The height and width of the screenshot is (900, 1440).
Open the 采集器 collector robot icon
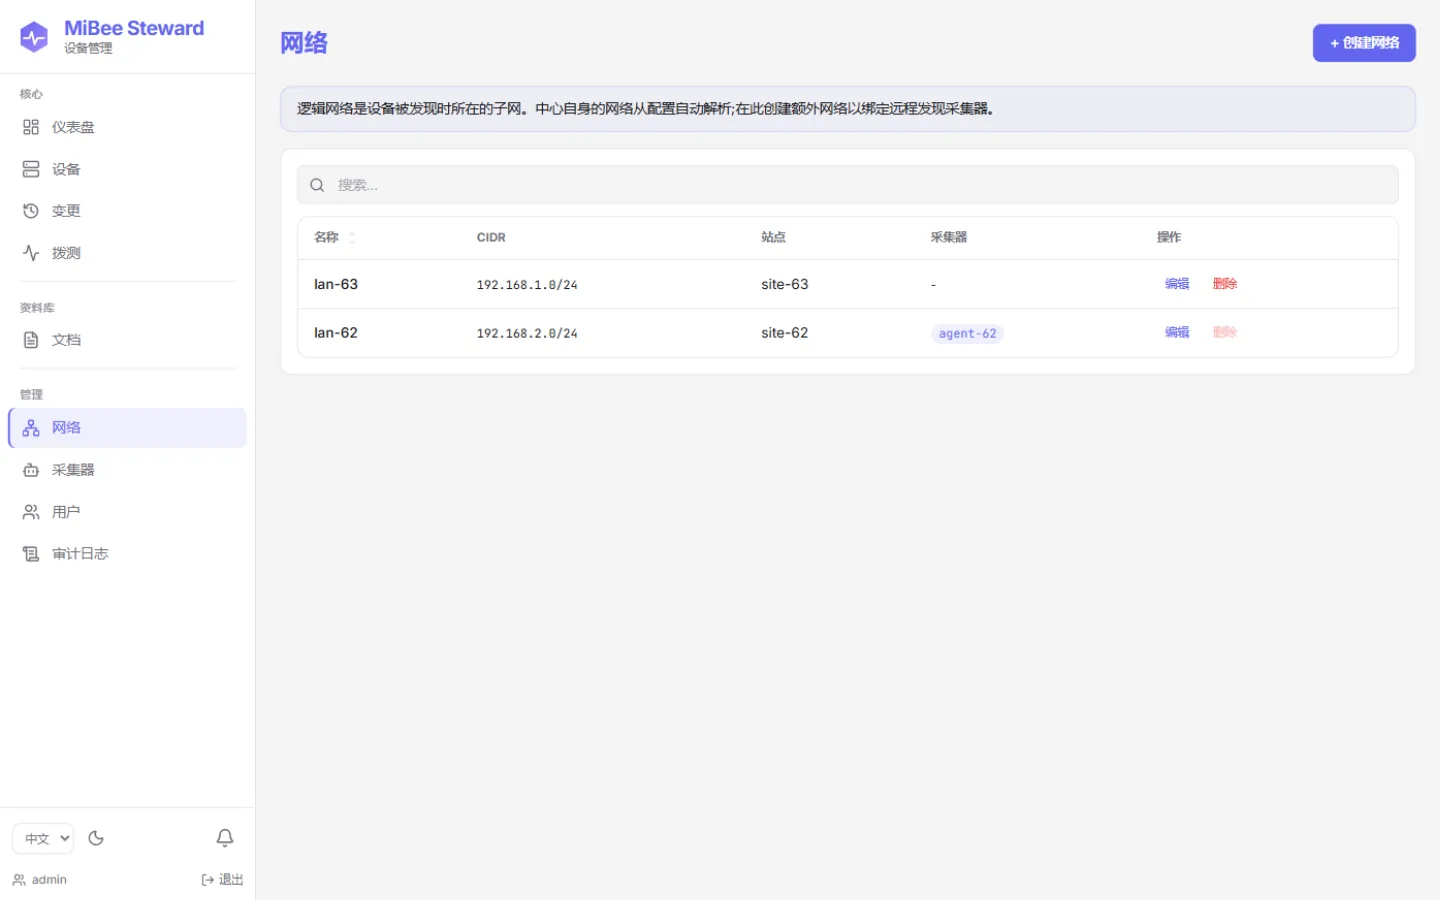(31, 470)
